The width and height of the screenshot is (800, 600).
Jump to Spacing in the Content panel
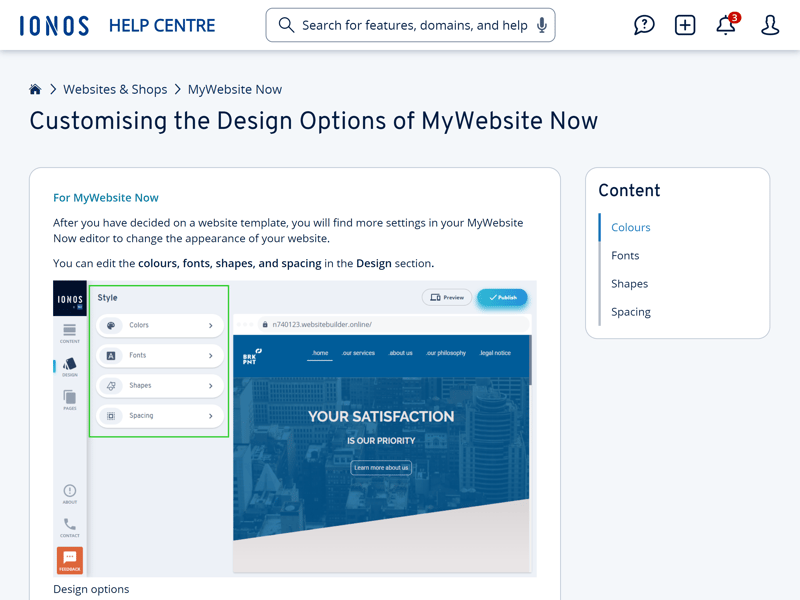tap(631, 312)
